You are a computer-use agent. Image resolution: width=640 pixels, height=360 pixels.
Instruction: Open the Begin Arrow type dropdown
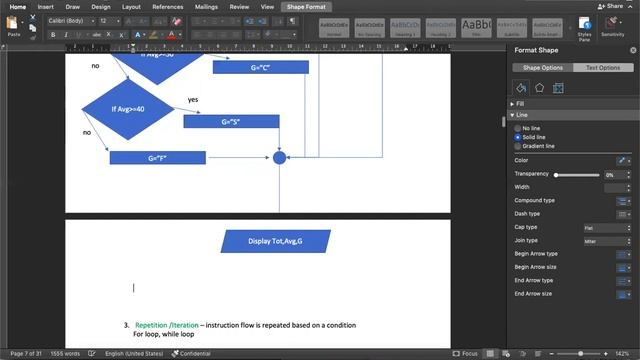point(624,254)
